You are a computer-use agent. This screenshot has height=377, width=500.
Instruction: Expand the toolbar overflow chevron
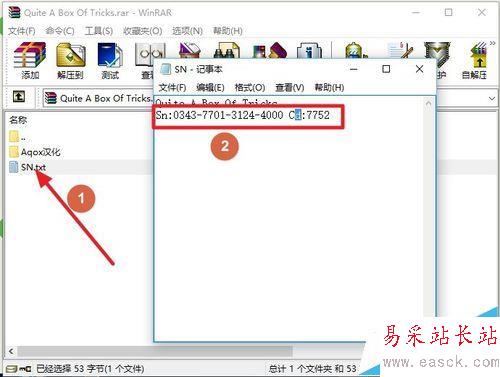coord(492,43)
